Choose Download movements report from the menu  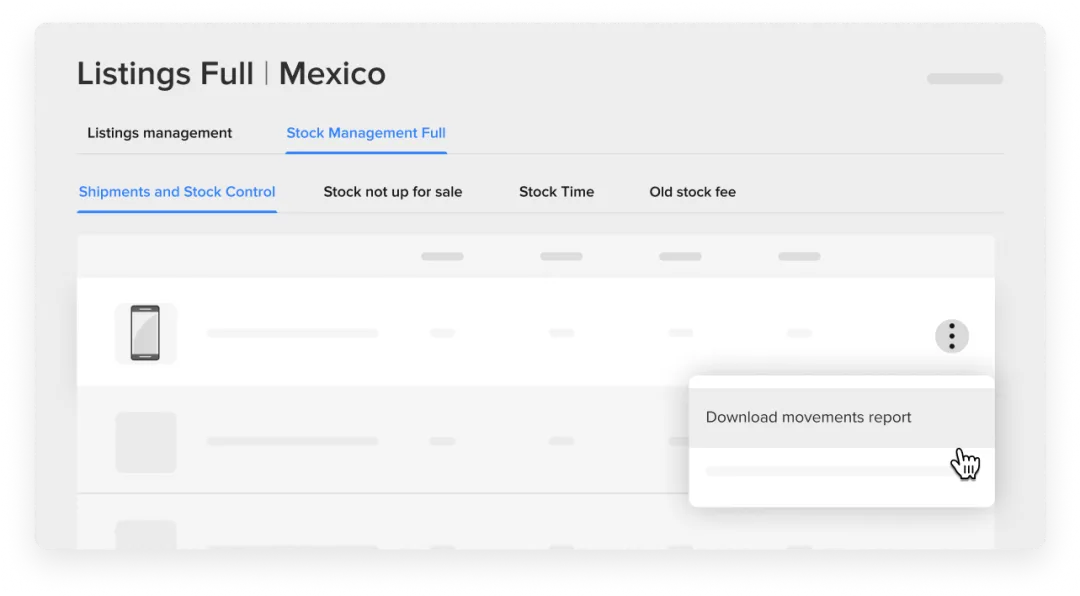841,418
